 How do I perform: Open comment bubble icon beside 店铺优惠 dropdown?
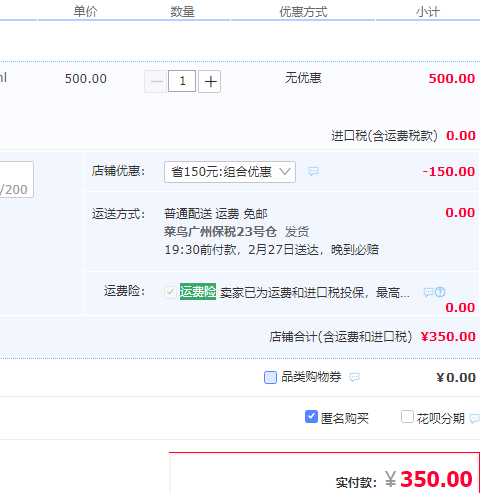(313, 171)
